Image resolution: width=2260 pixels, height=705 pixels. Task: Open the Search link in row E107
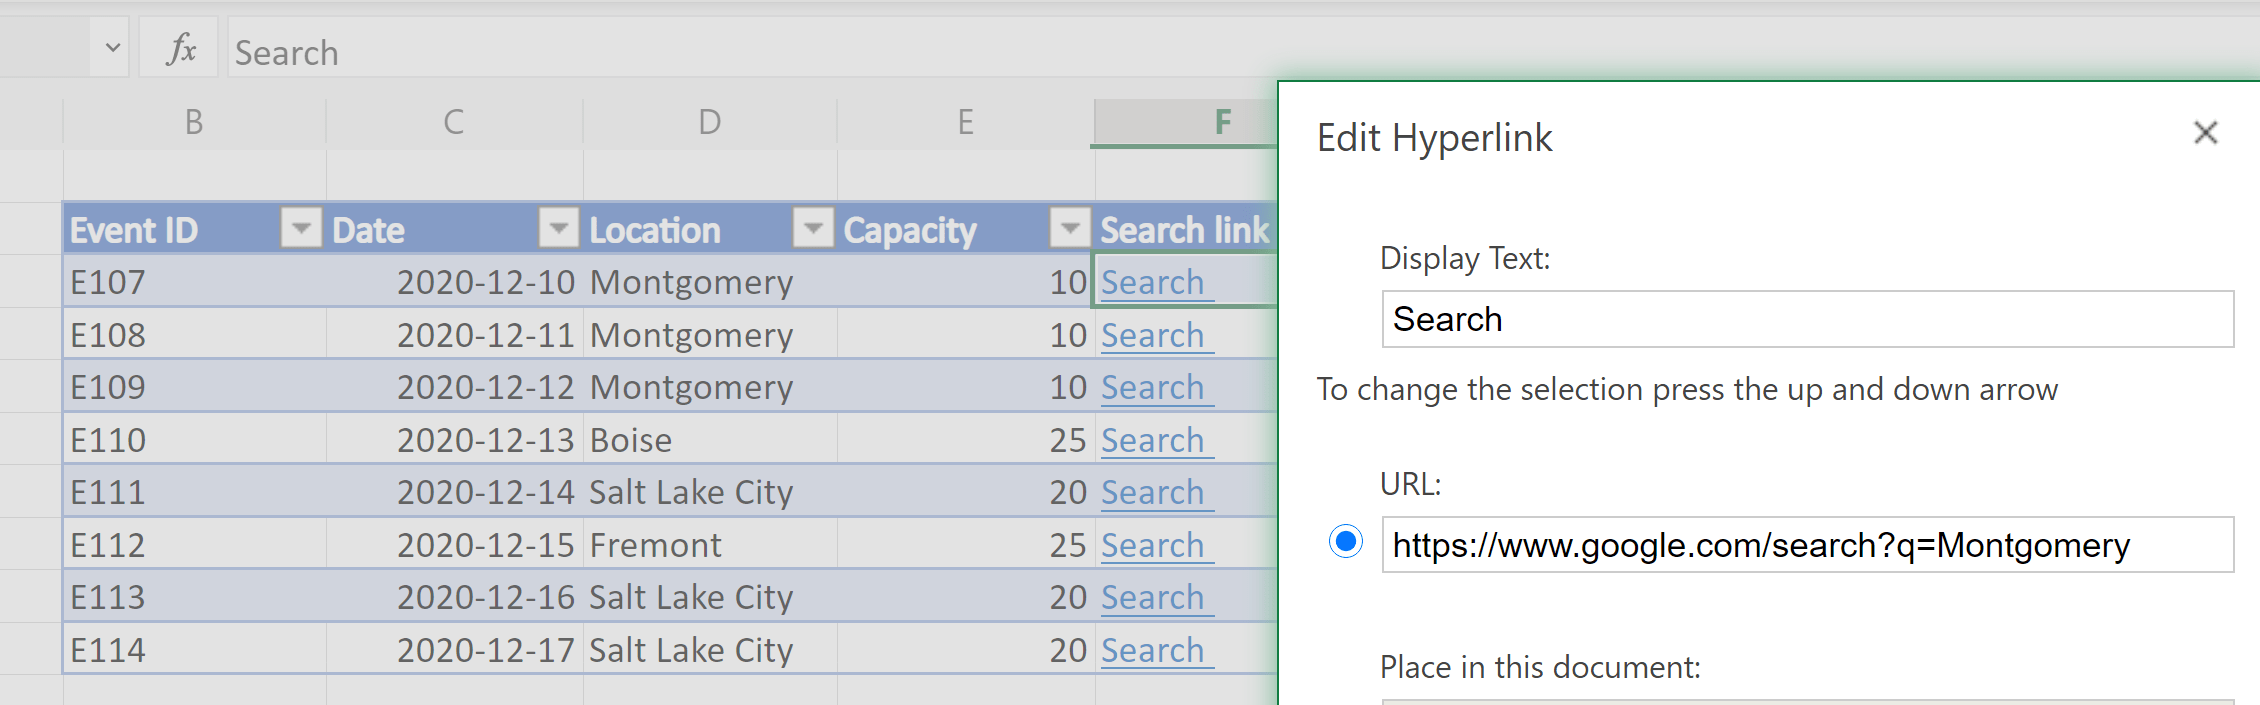click(x=1153, y=282)
